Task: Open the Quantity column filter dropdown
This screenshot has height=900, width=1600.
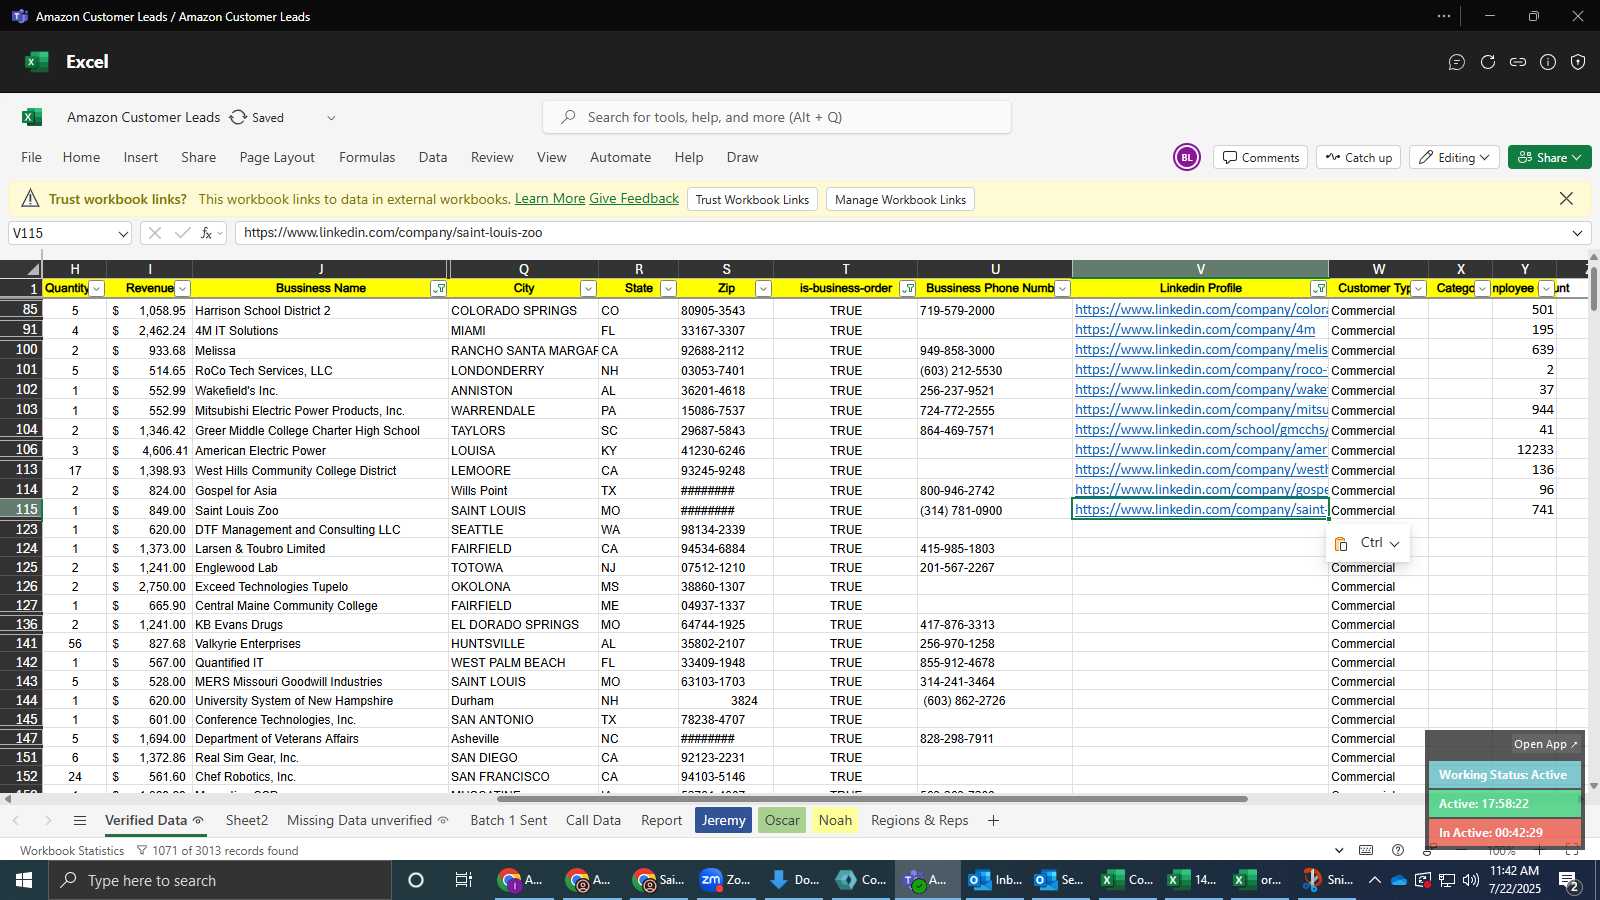Action: [97, 288]
